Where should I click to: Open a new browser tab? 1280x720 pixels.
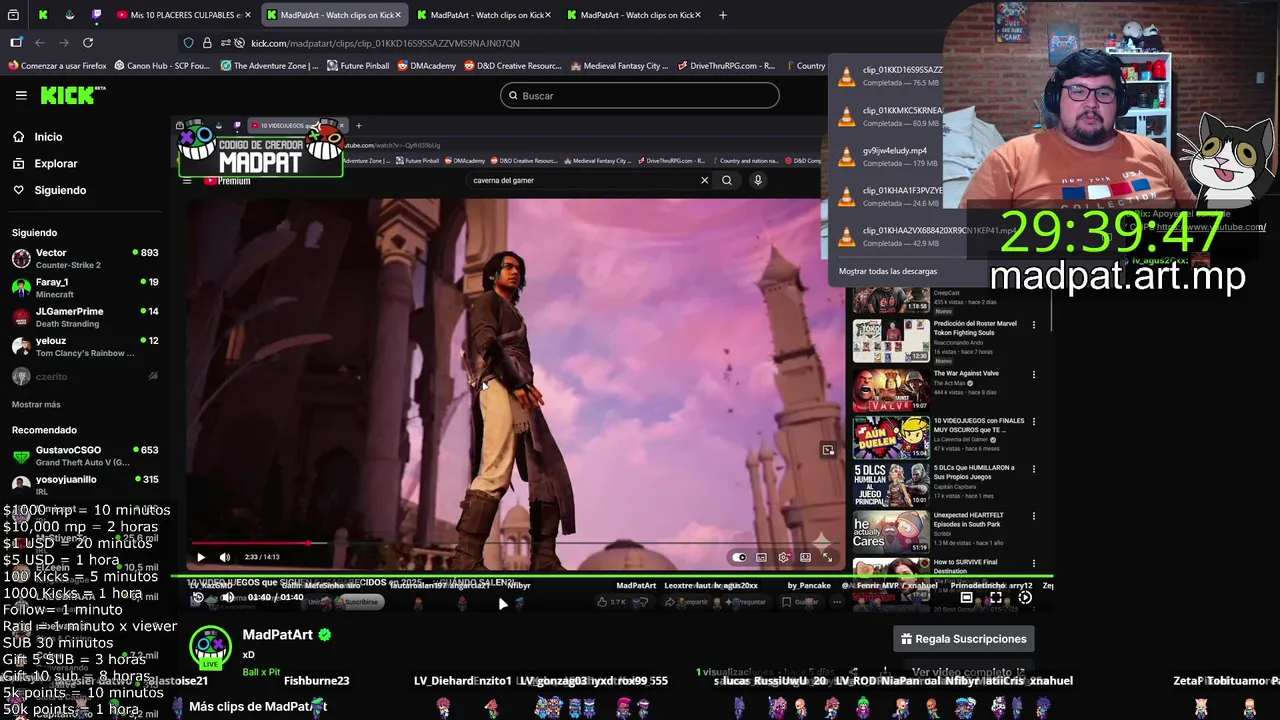(x=722, y=15)
